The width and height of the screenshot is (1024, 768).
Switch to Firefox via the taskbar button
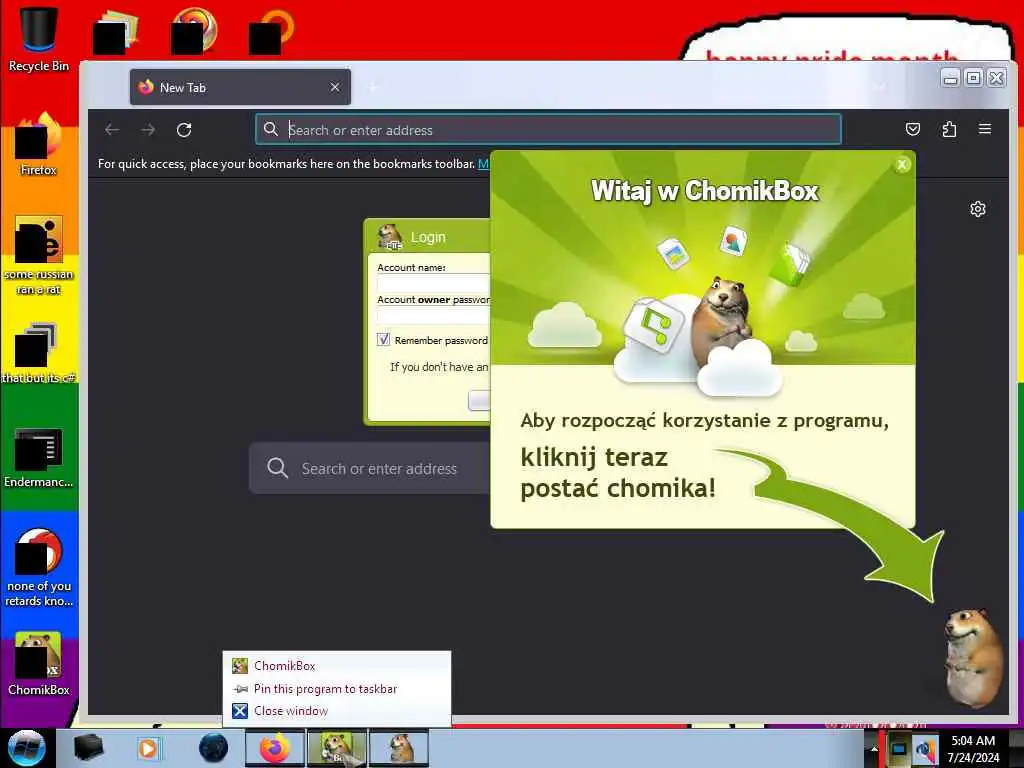coord(275,748)
